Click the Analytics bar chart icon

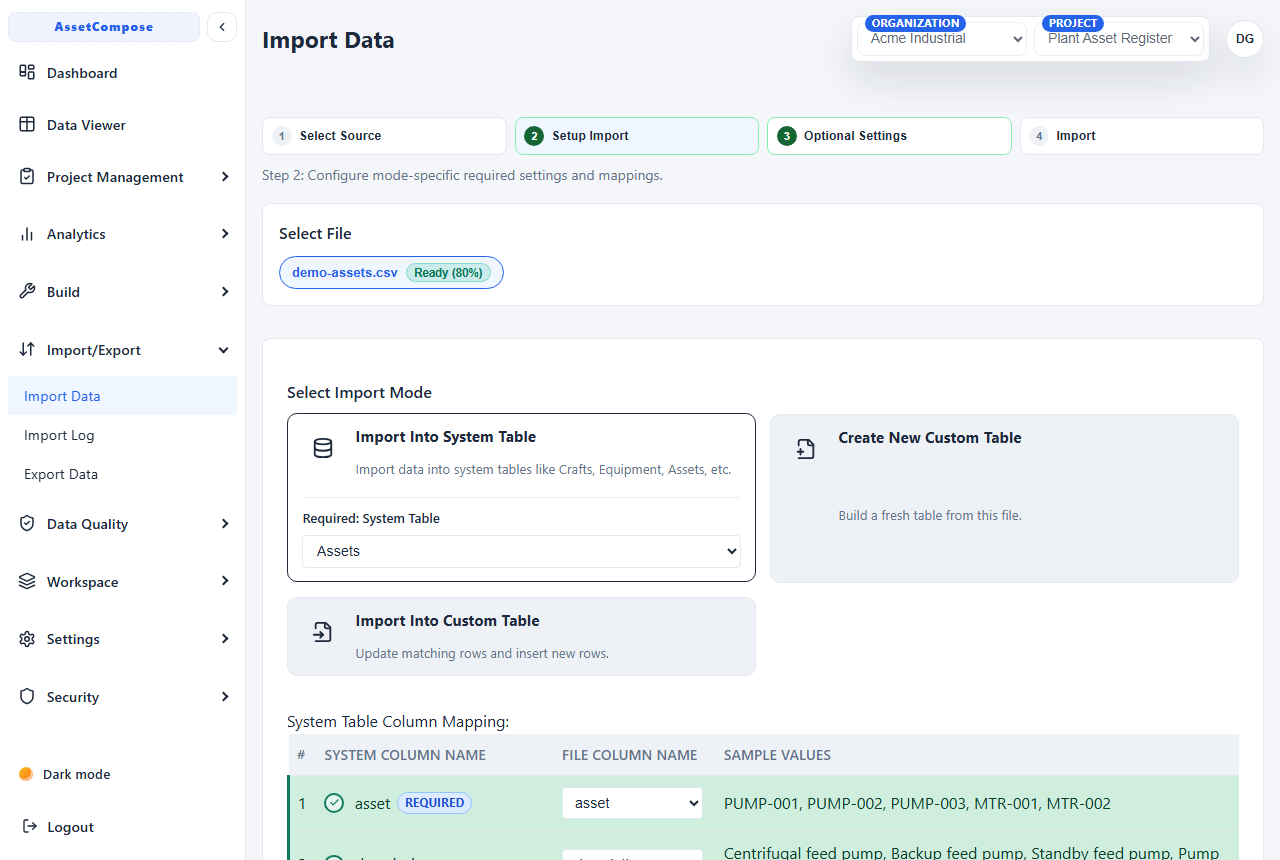pos(27,234)
